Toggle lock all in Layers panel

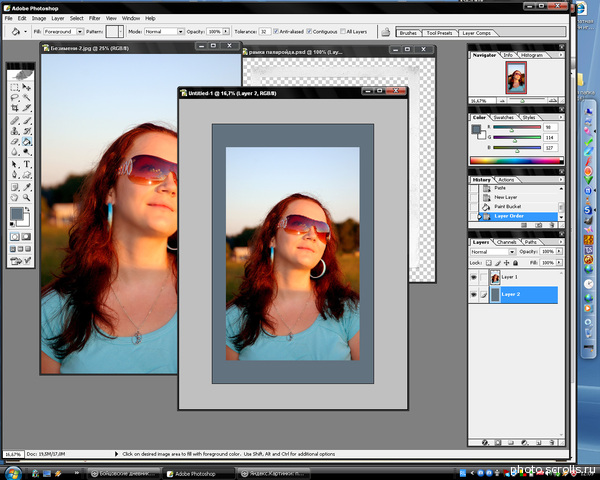click(x=515, y=263)
